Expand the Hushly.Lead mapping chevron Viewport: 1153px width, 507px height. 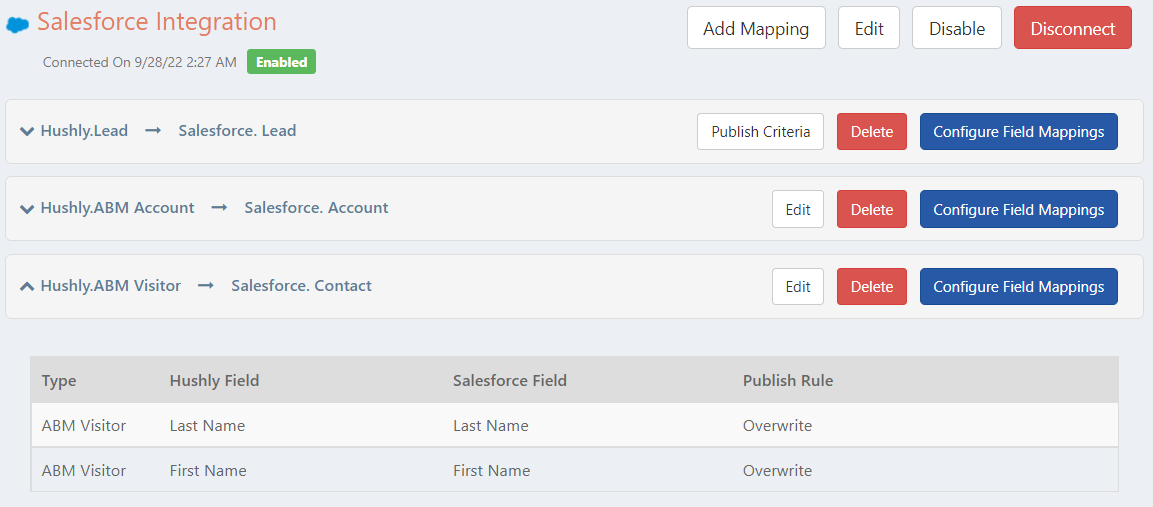(27, 132)
